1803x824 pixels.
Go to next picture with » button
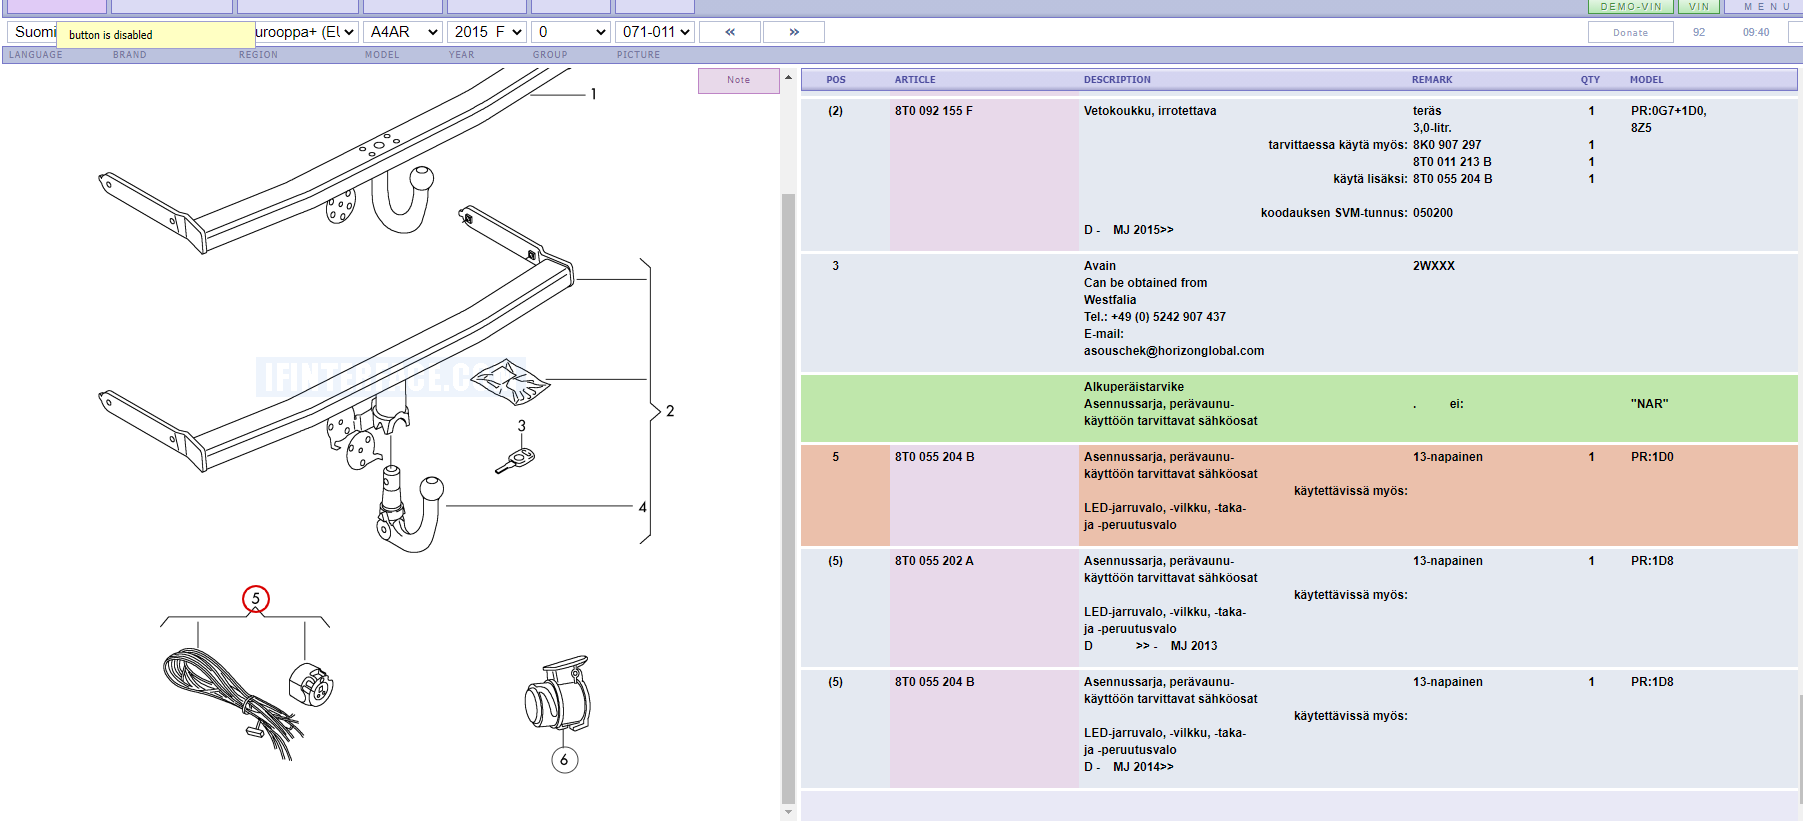tap(793, 32)
